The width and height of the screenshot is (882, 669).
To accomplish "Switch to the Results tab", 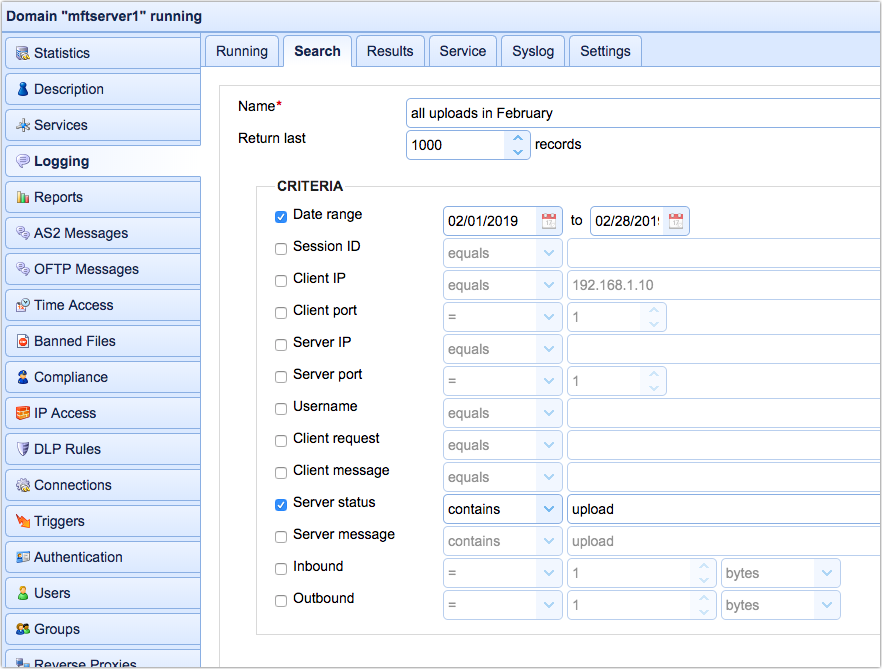I will pos(389,50).
